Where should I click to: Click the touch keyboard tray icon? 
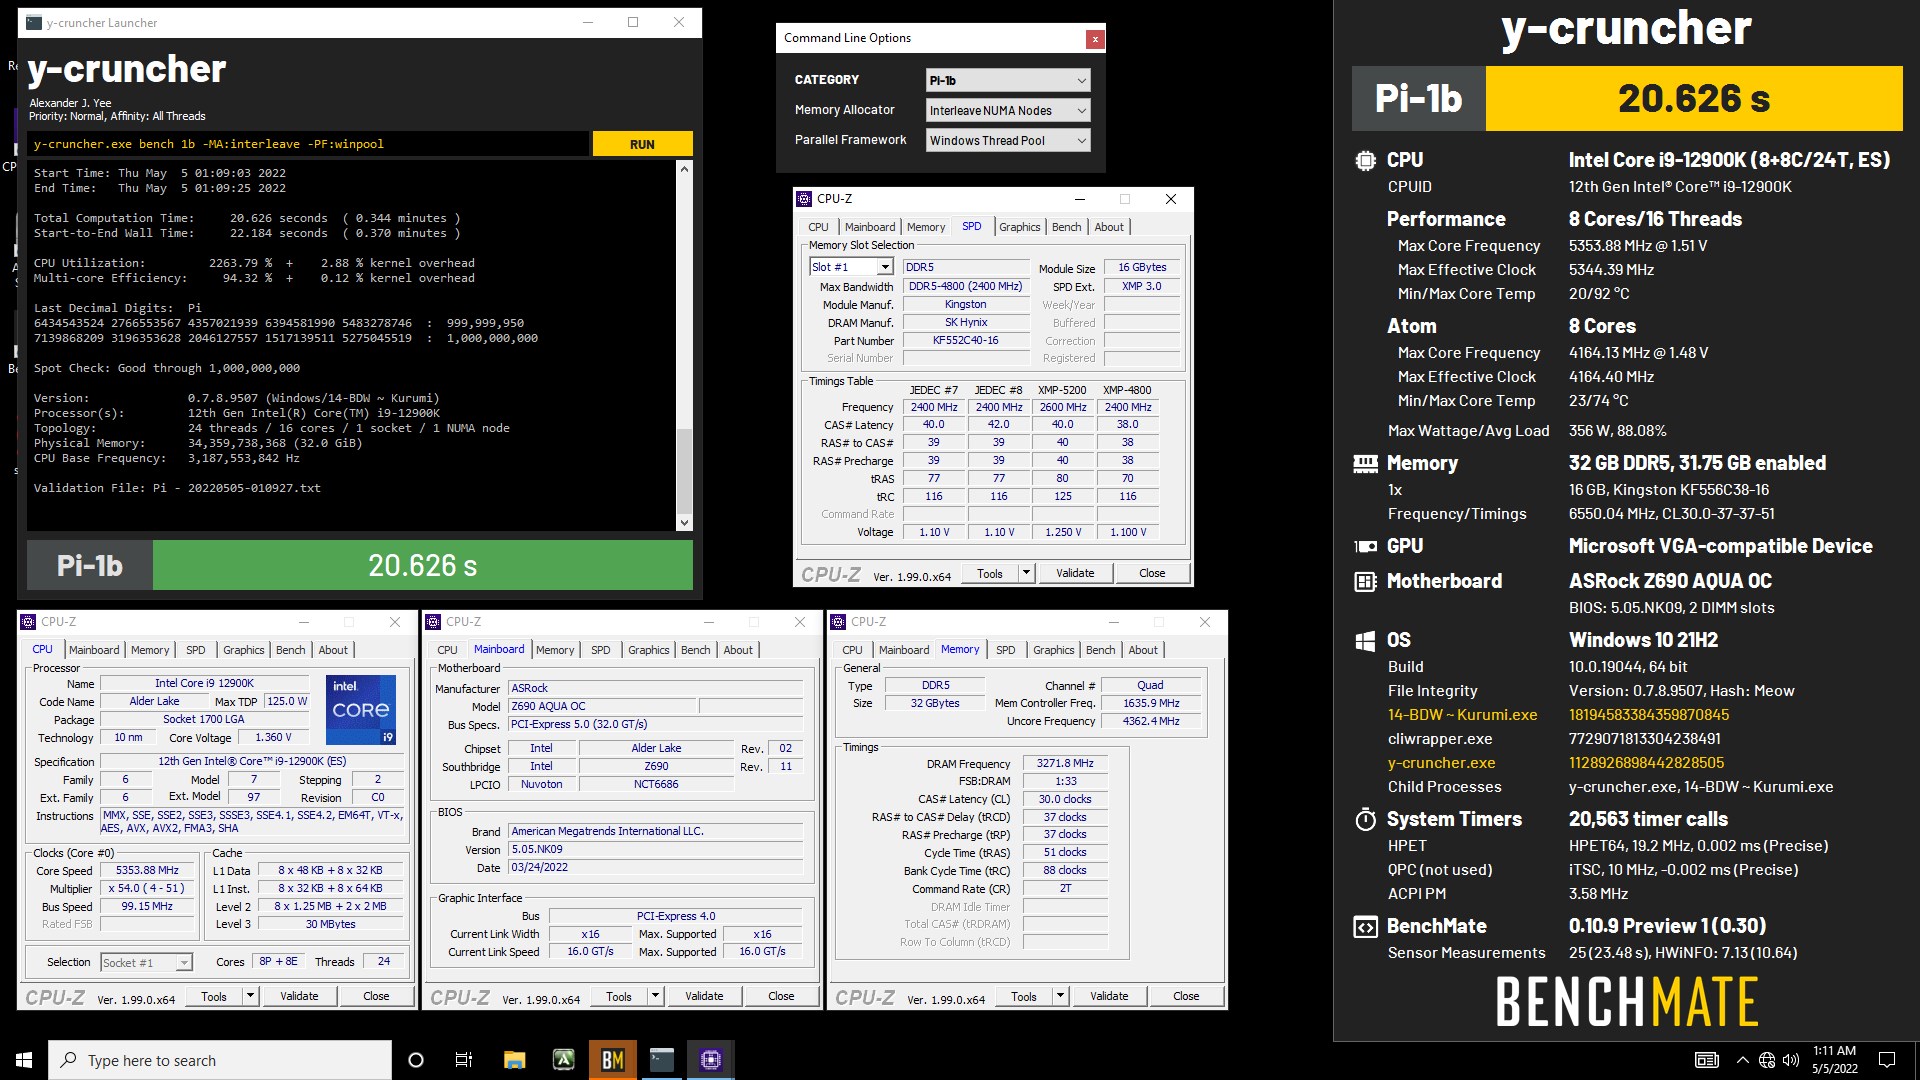1707,1060
